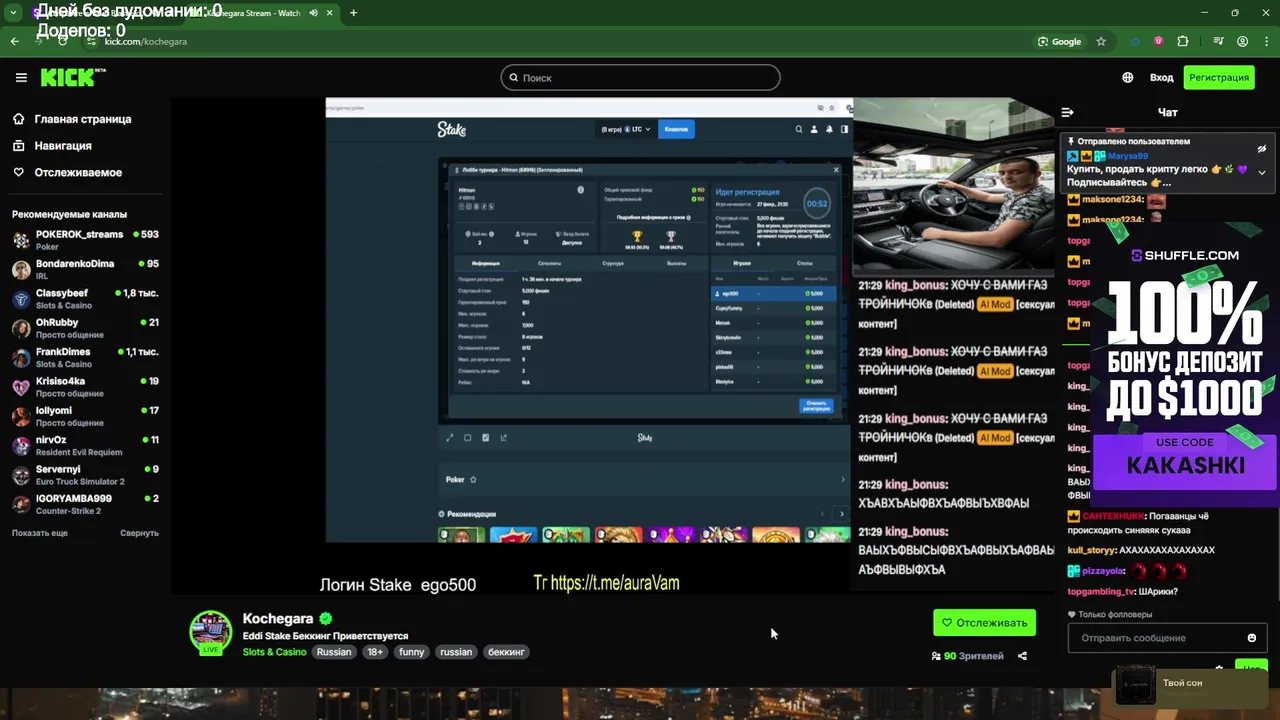1280x720 pixels.
Task: Reload the page
Action: 62,41
